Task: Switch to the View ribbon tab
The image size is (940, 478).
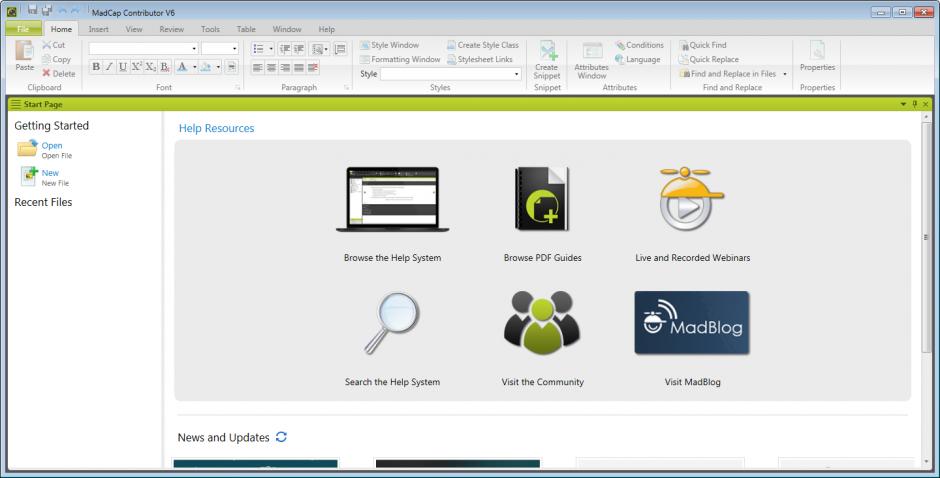Action: pos(134,29)
